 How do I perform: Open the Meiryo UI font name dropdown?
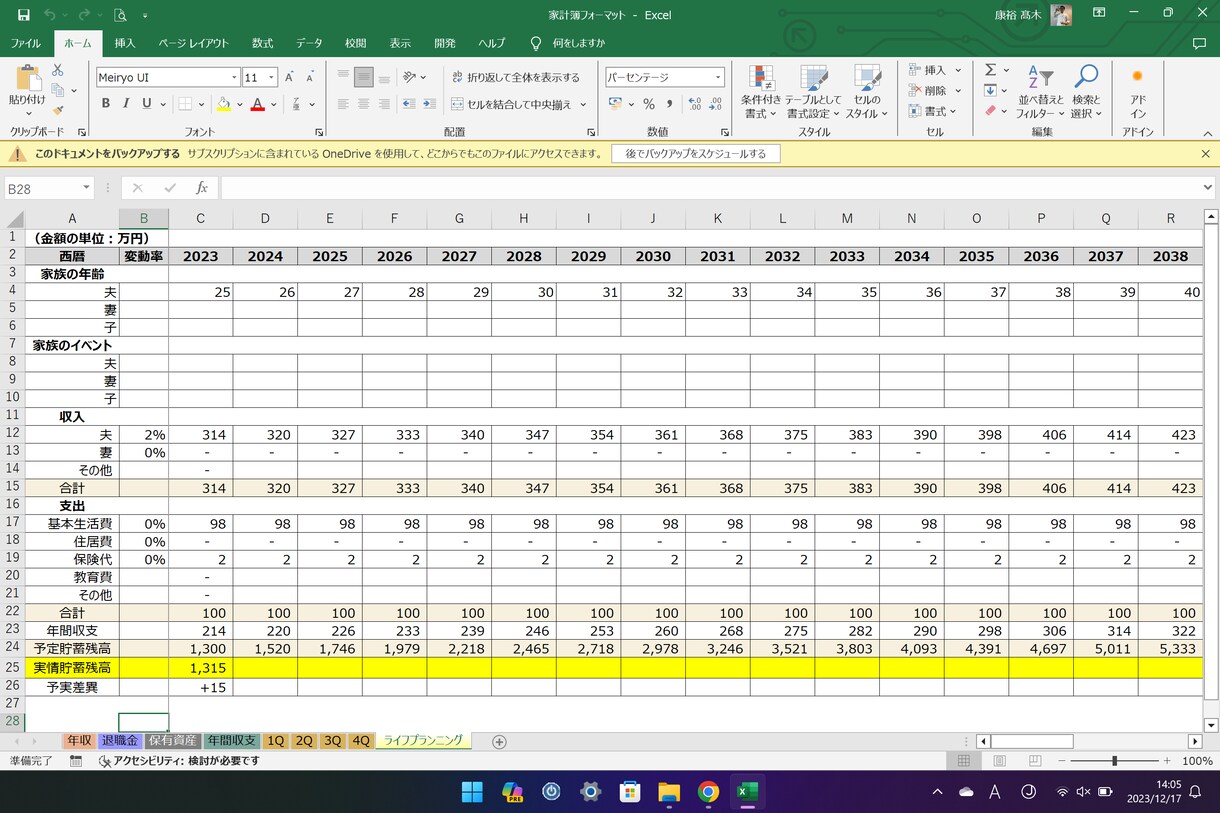234,78
